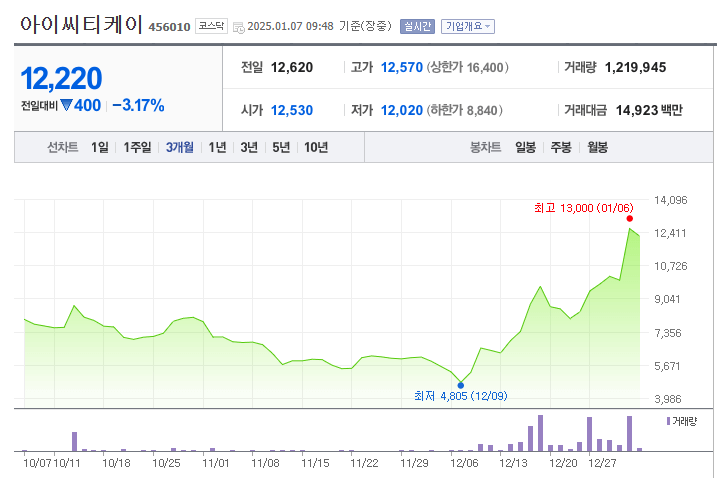Image resolution: width=717 pixels, height=478 pixels.
Task: Select the 3개월 line chart period
Action: click(180, 147)
